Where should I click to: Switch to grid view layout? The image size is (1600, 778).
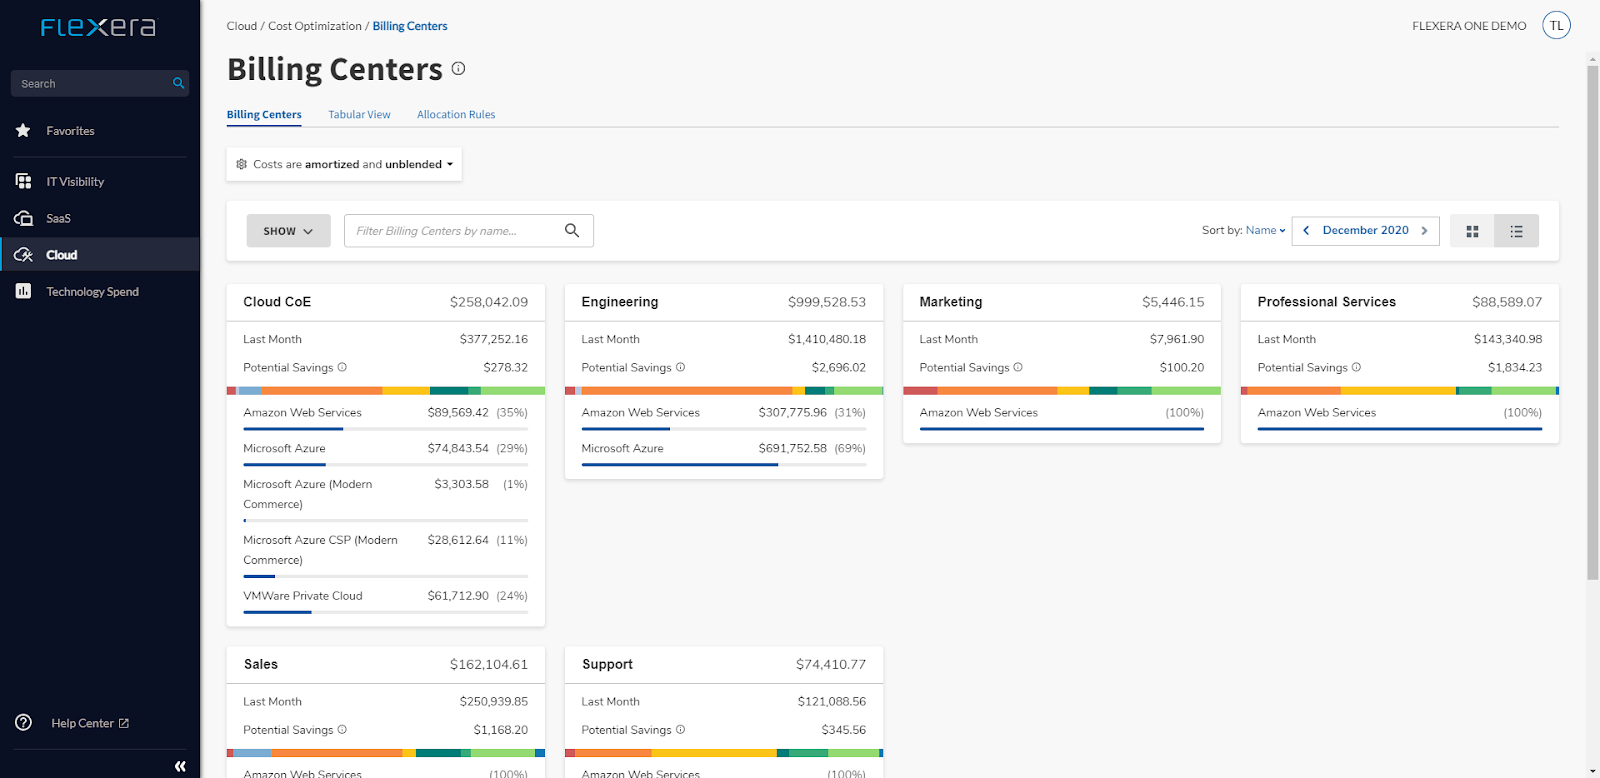point(1472,231)
